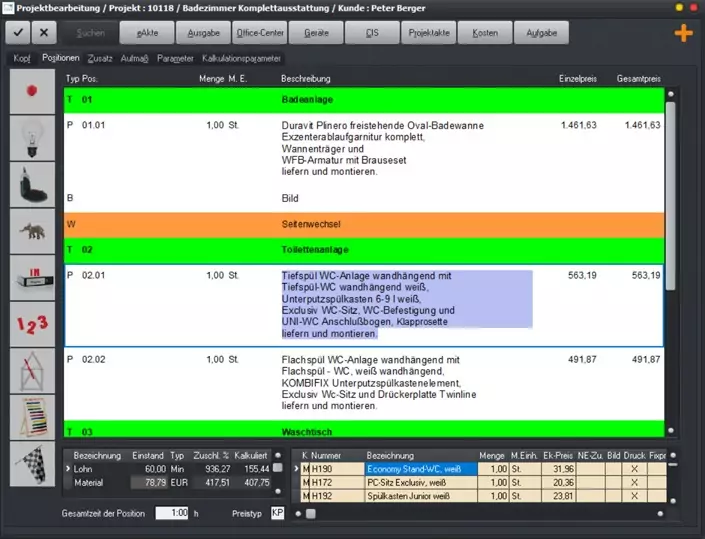This screenshot has width=705, height=539.
Task: Click the Geräte button
Action: (x=316, y=33)
